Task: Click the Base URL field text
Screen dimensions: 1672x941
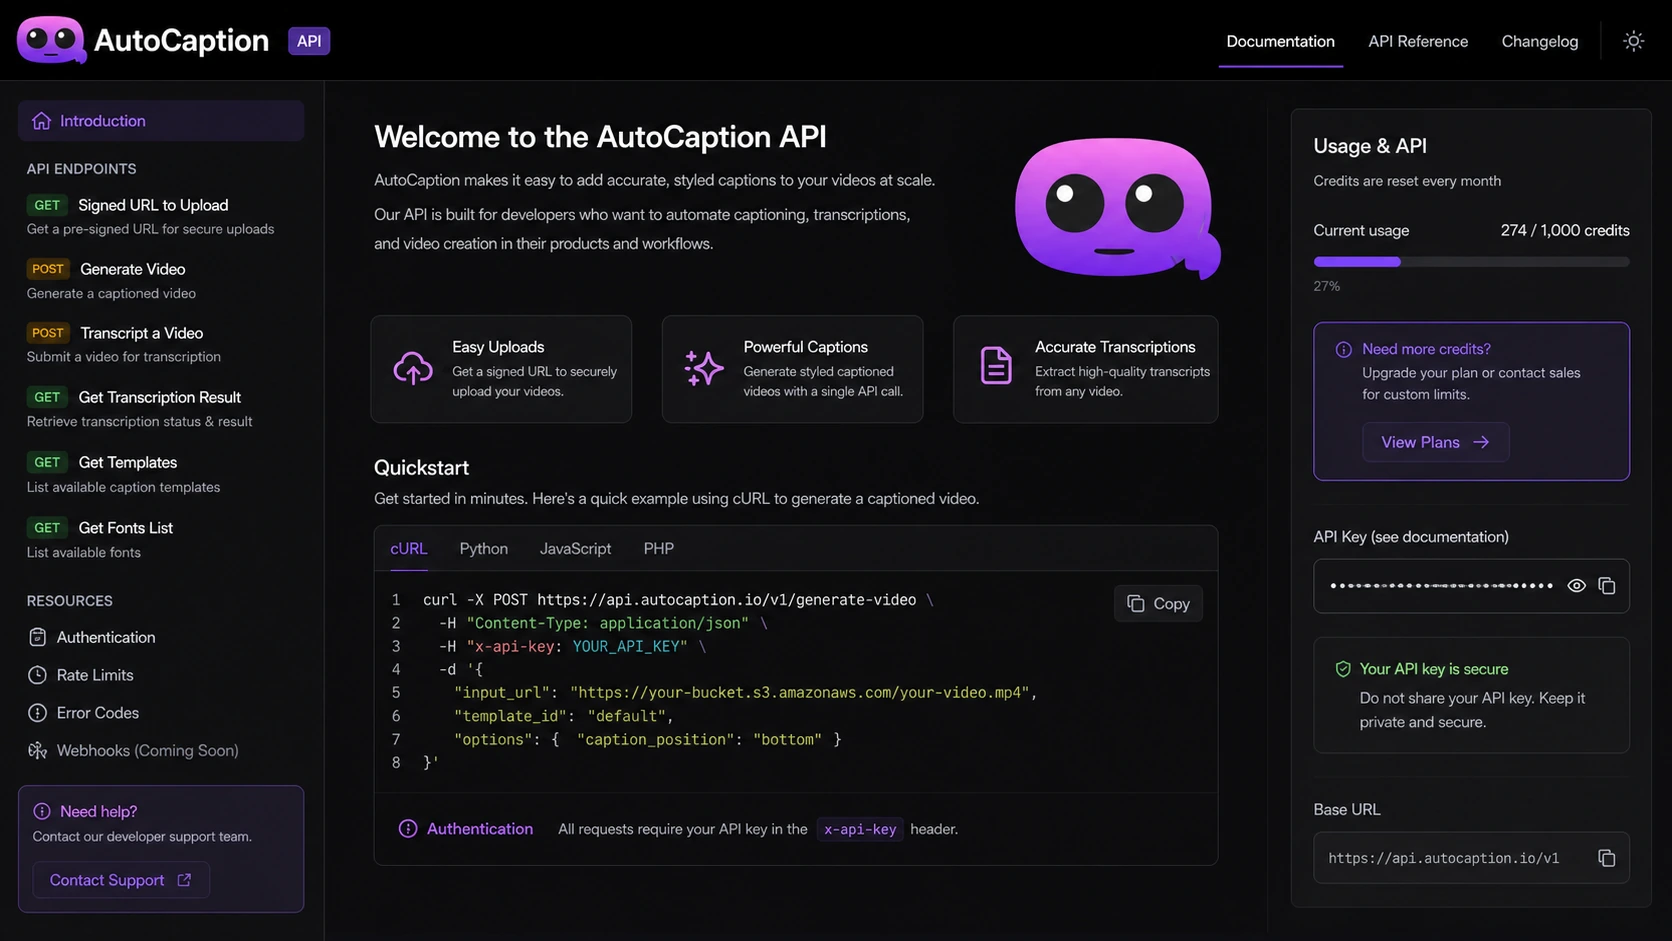Action: (1443, 858)
